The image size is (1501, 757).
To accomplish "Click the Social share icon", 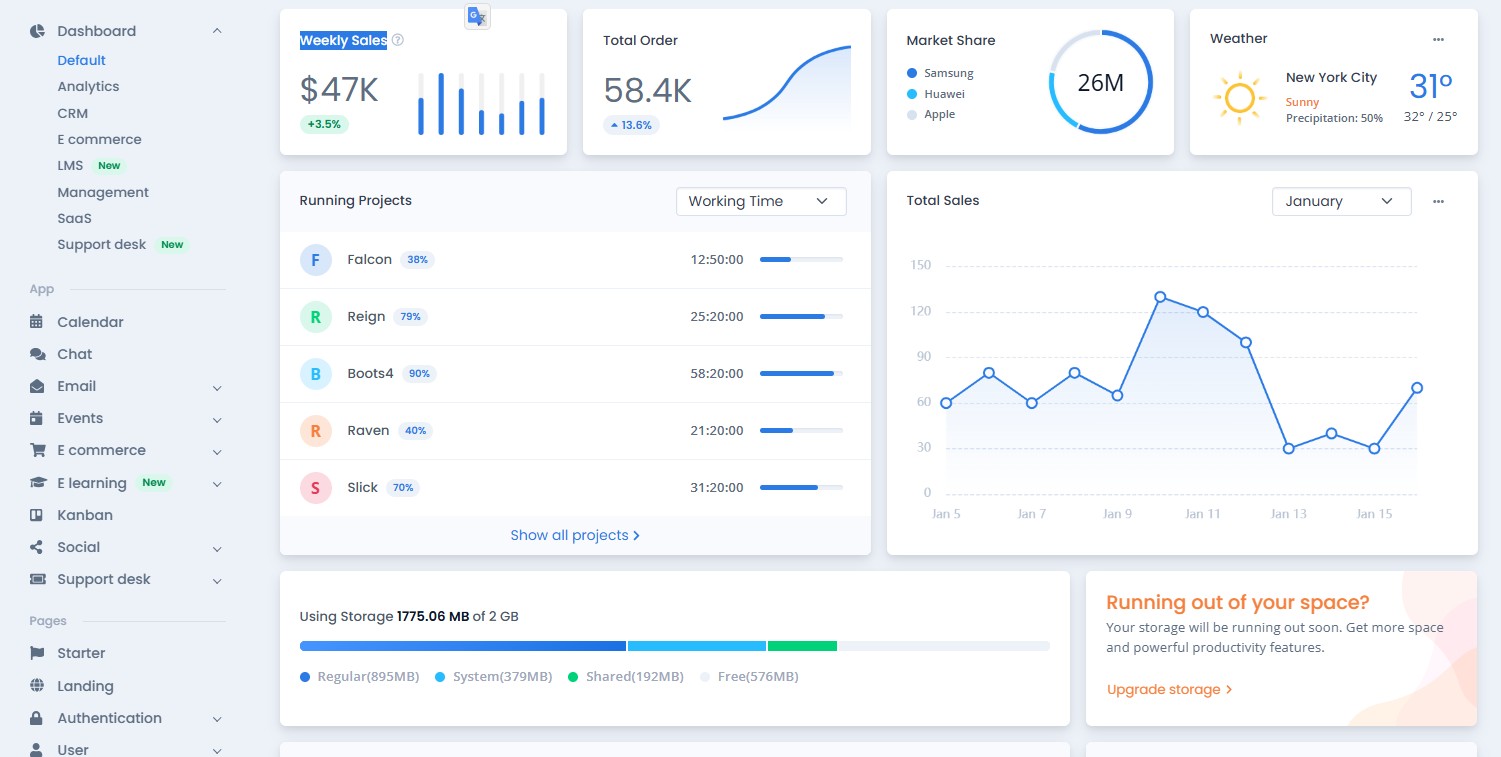I will [x=37, y=547].
